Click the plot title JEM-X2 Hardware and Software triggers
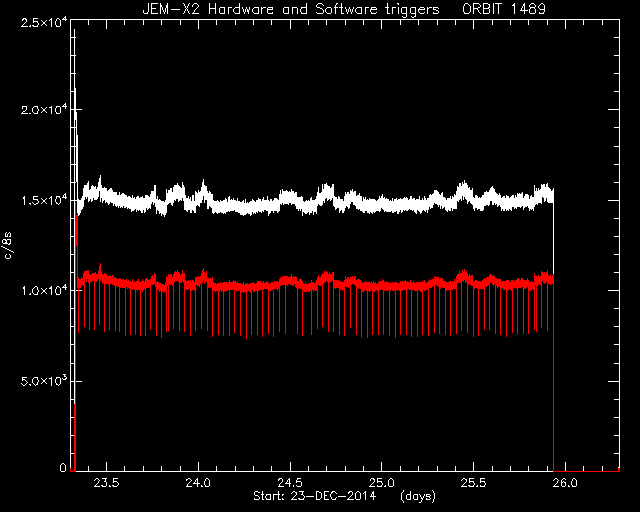The height and width of the screenshot is (512, 640). coord(291,9)
